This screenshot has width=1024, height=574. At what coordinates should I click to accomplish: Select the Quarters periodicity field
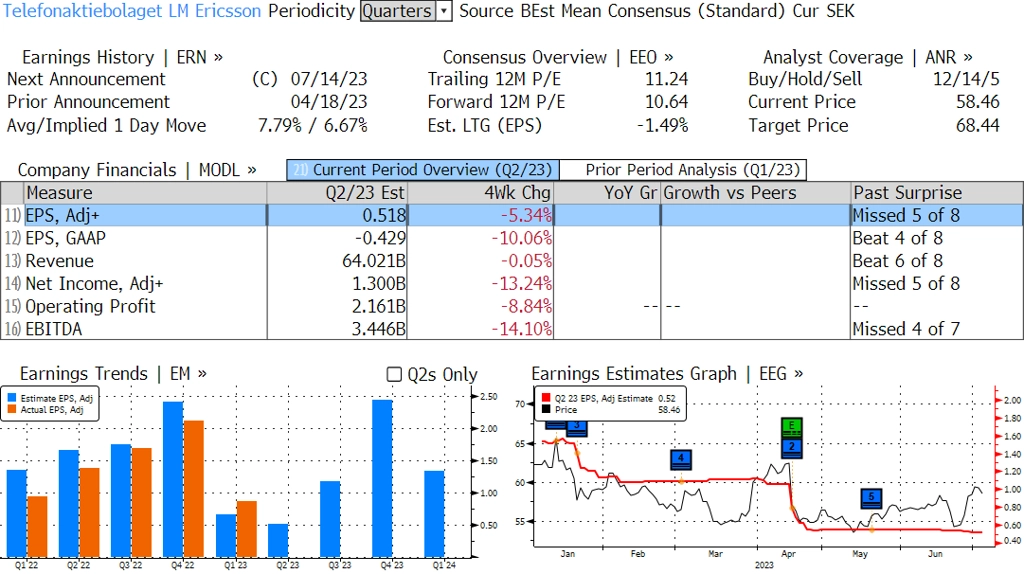[x=398, y=11]
